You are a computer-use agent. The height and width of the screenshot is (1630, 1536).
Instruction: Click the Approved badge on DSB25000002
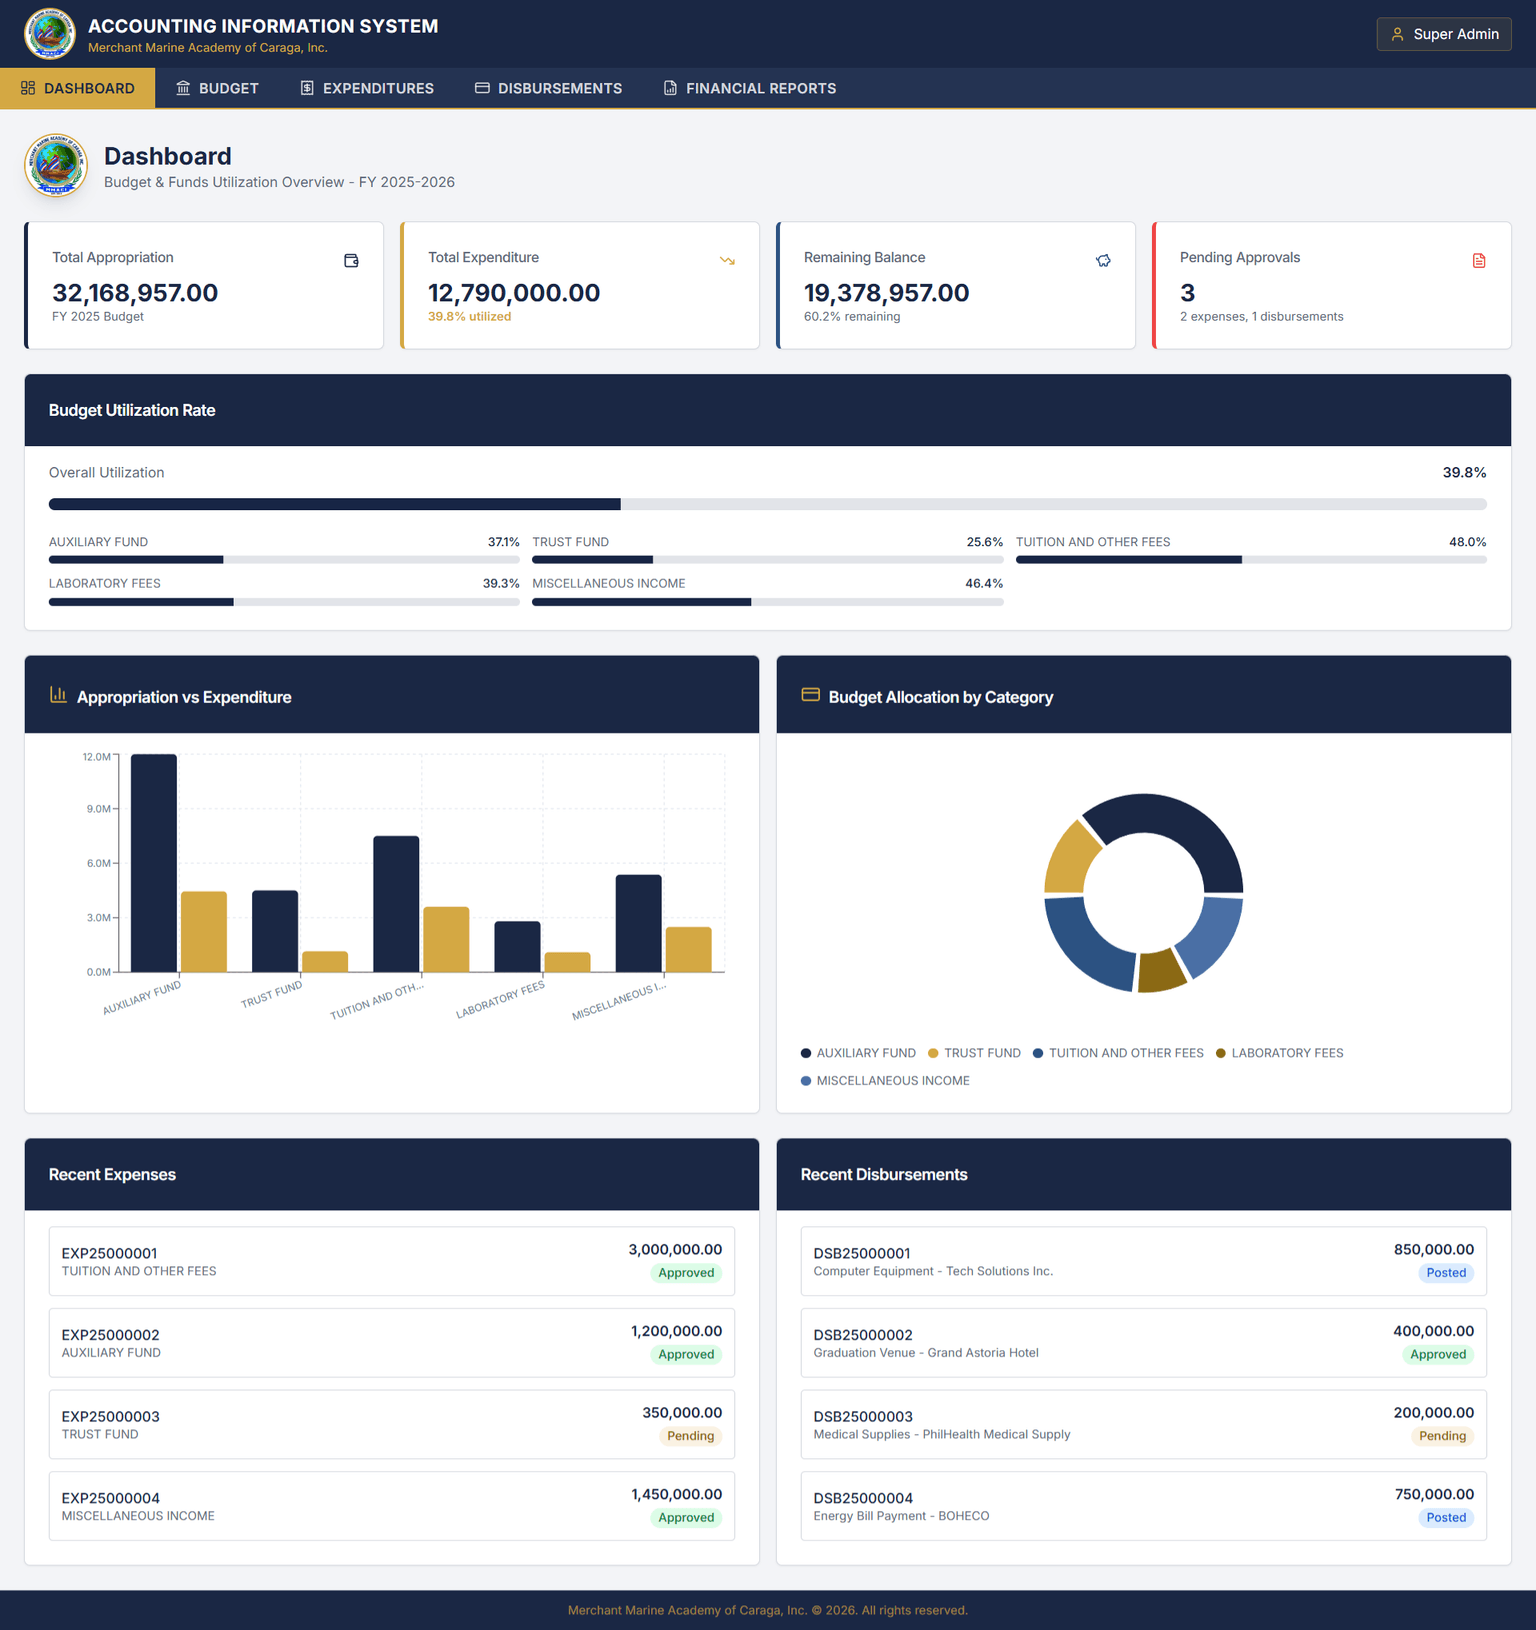click(1439, 1355)
